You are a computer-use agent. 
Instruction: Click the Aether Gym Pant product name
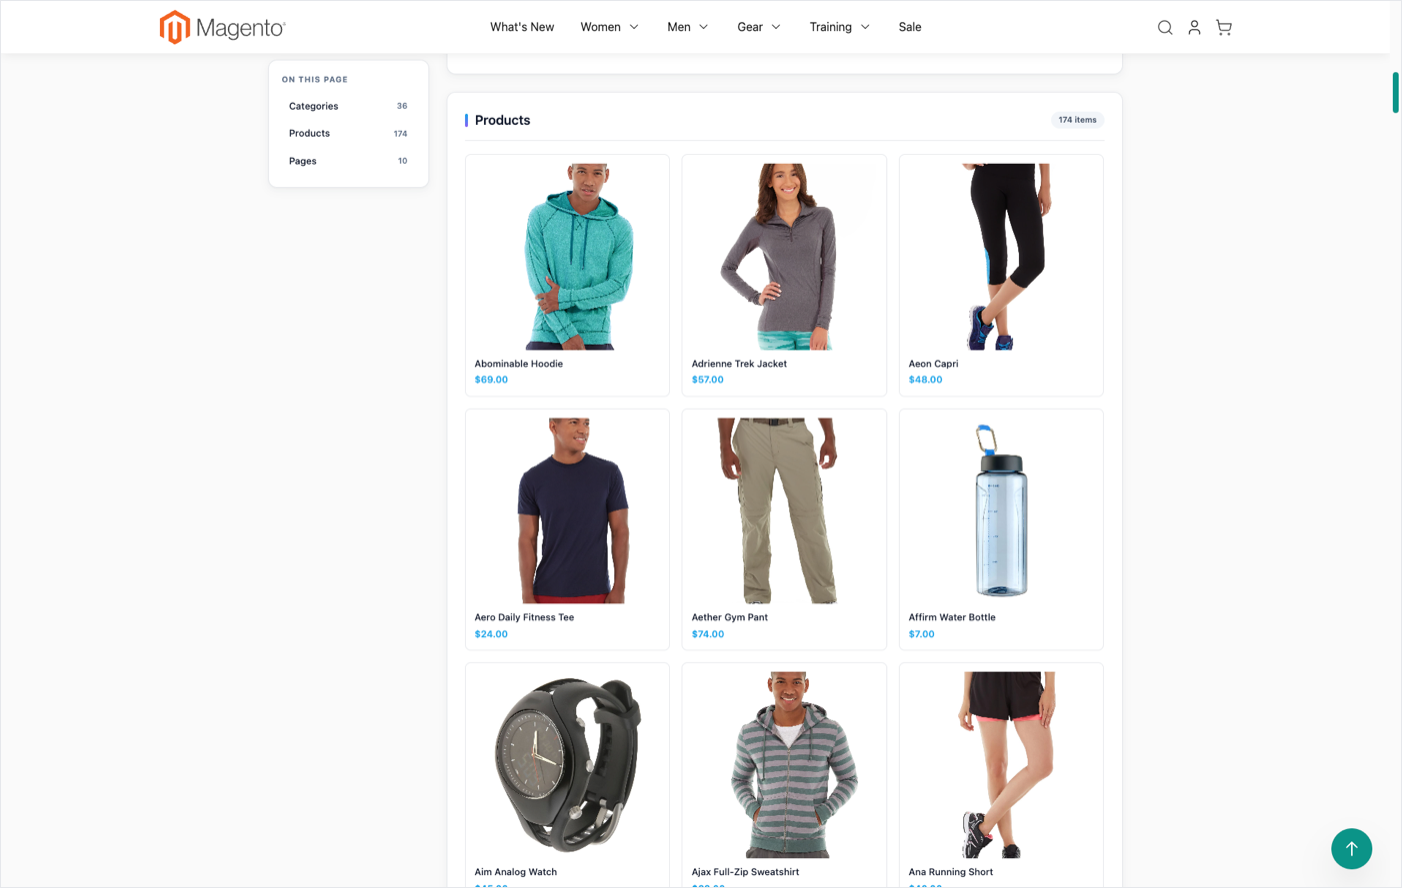tap(729, 617)
